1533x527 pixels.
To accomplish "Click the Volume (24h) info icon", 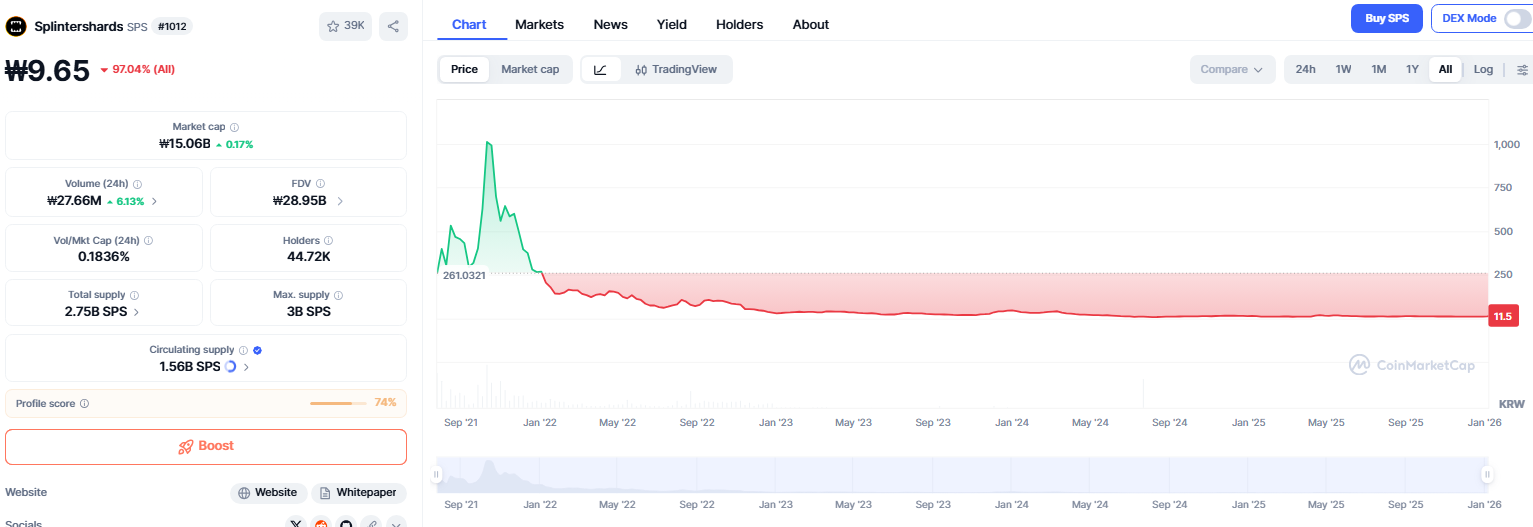I will [x=138, y=184].
